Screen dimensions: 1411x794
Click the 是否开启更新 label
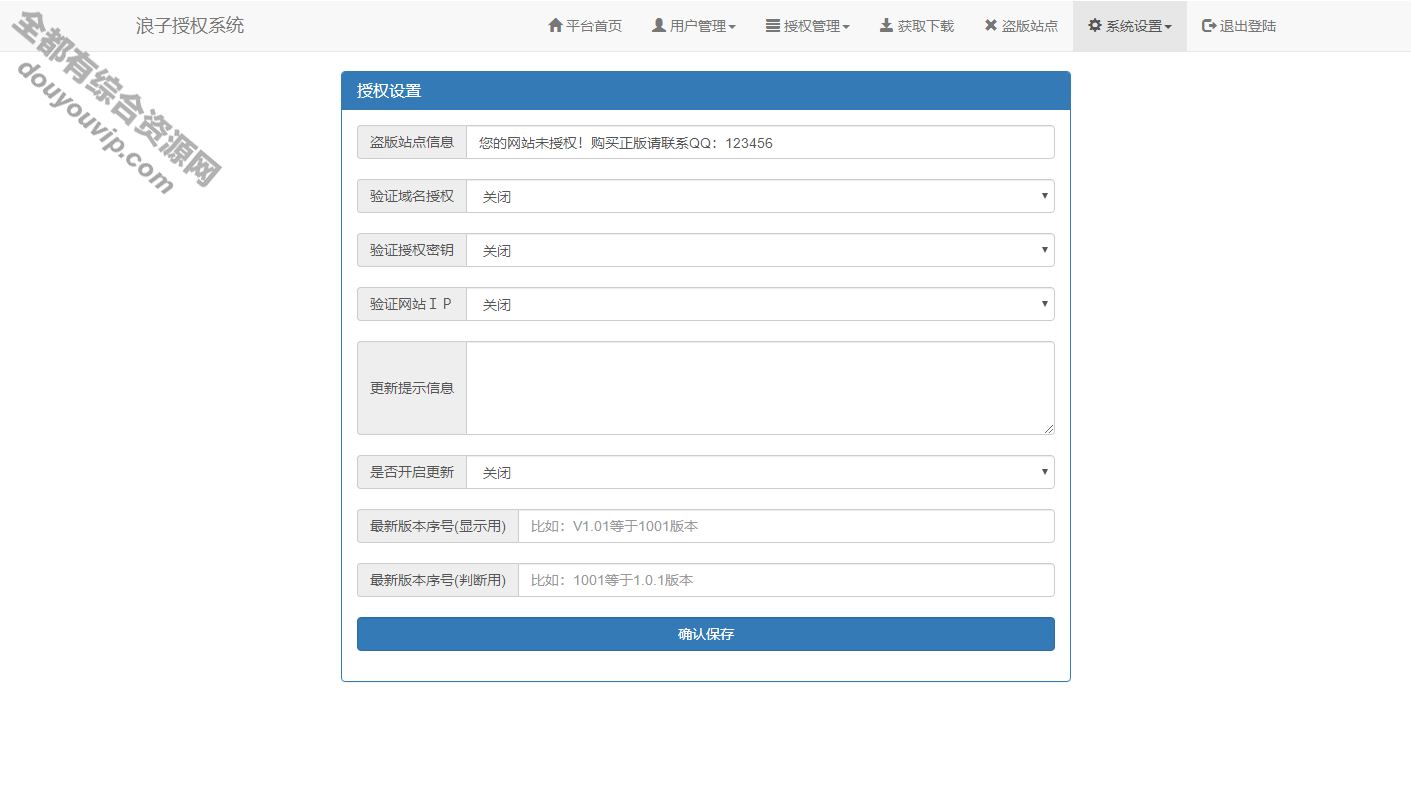tap(412, 472)
